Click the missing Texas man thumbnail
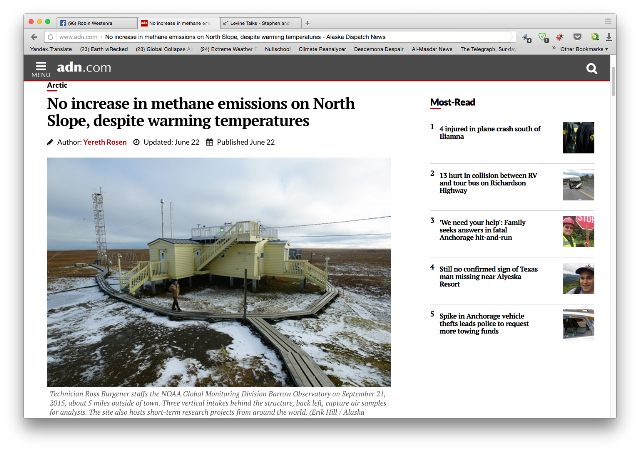Screen dimensions: 640x452 click(578, 278)
